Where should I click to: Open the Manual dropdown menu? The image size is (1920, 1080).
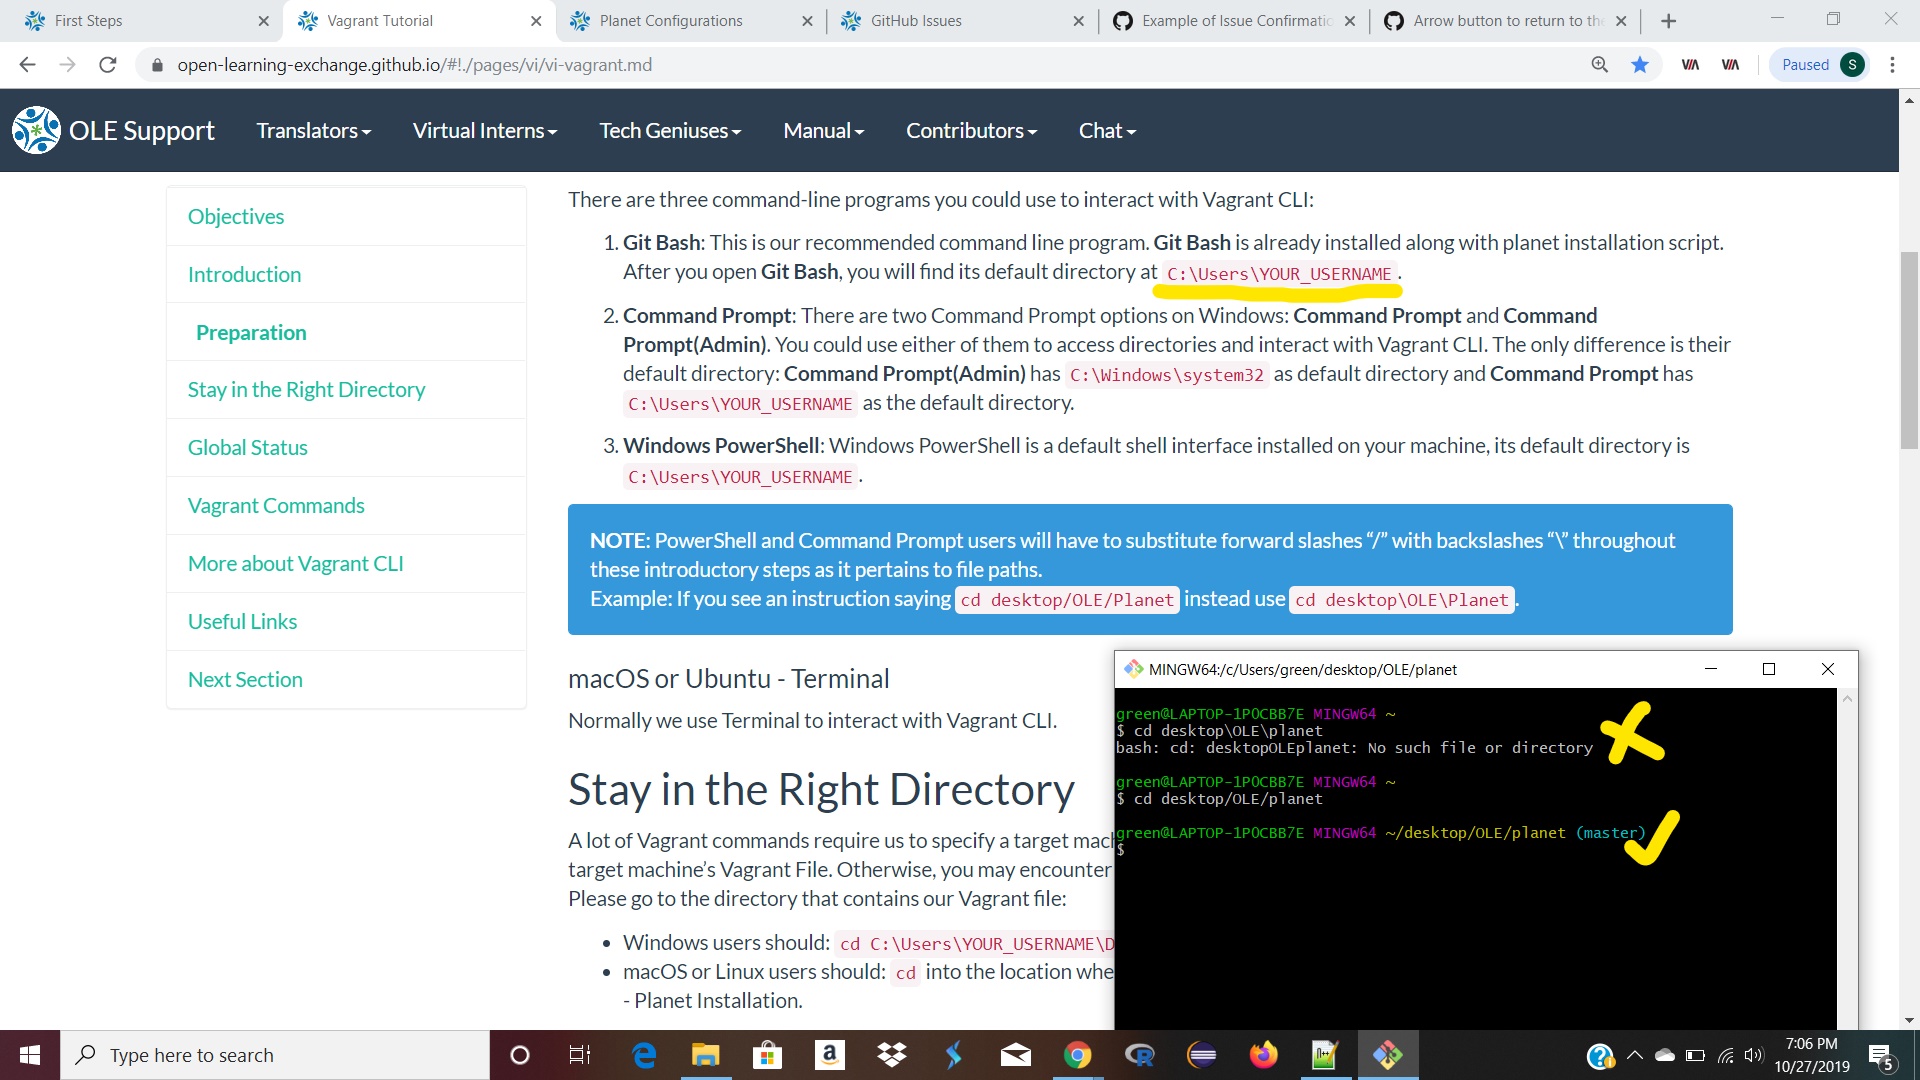pyautogui.click(x=823, y=131)
